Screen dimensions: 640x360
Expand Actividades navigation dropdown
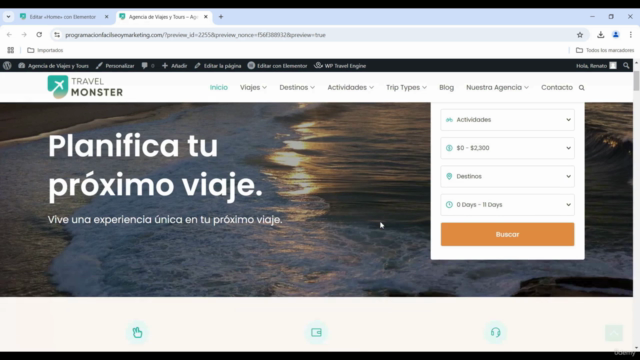[x=351, y=87]
